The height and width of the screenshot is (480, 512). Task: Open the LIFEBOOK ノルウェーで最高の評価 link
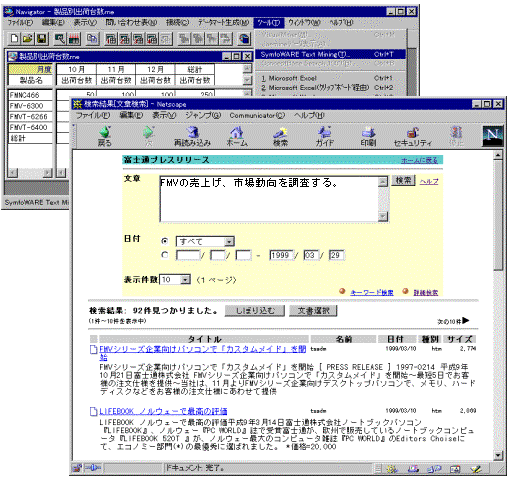pos(163,411)
